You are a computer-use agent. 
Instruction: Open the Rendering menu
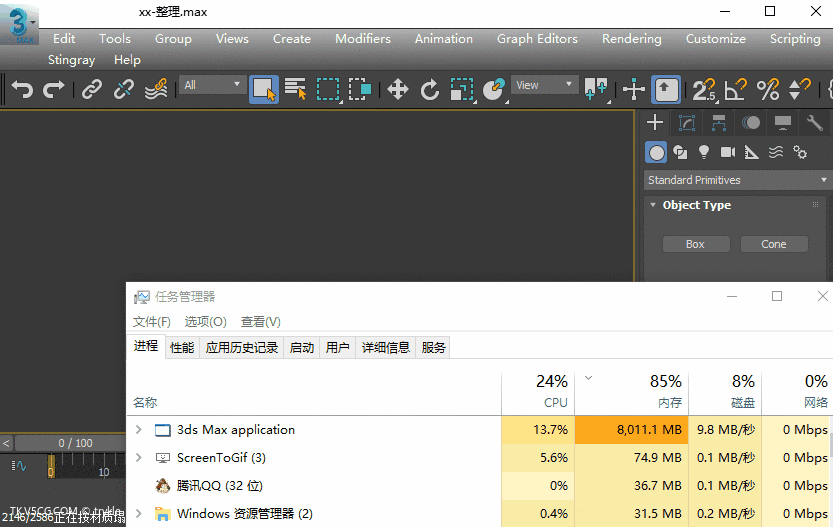[632, 39]
